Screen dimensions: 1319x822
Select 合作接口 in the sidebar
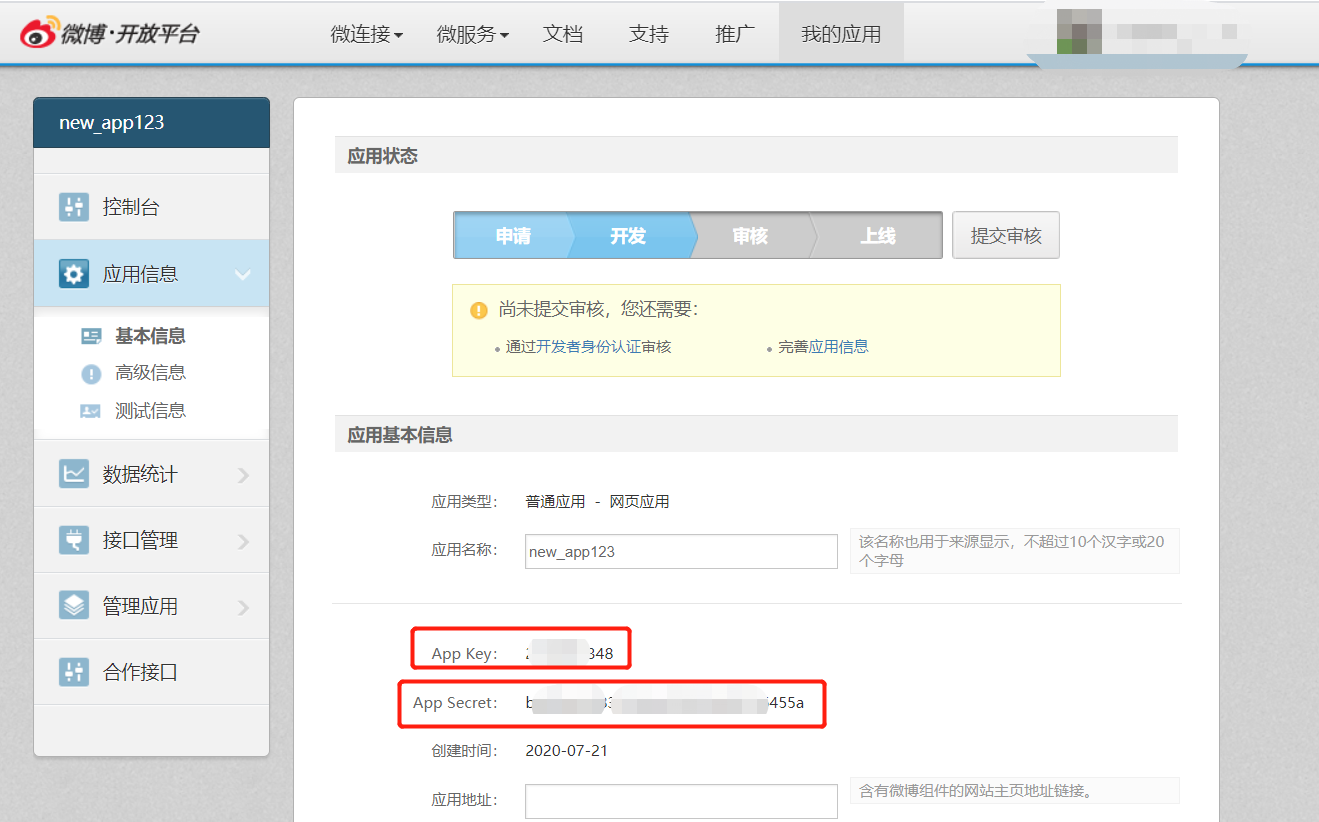pos(151,672)
